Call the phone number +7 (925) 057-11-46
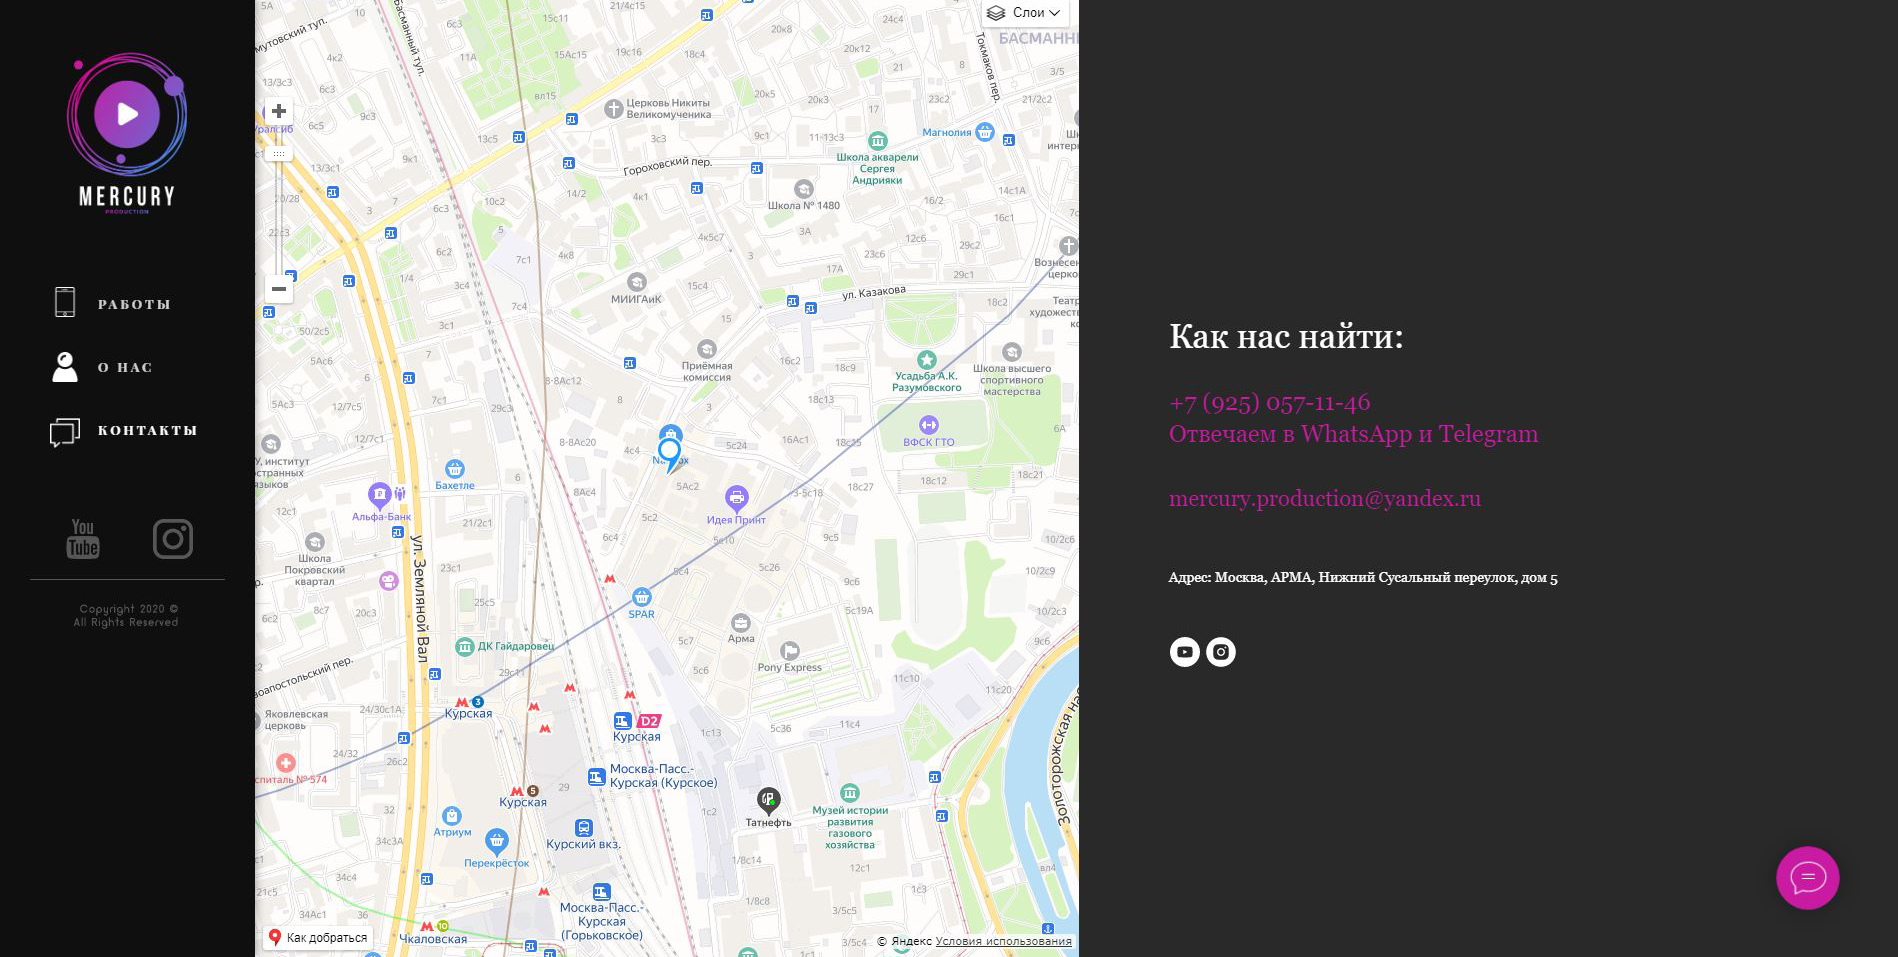1898x957 pixels. click(x=1270, y=402)
